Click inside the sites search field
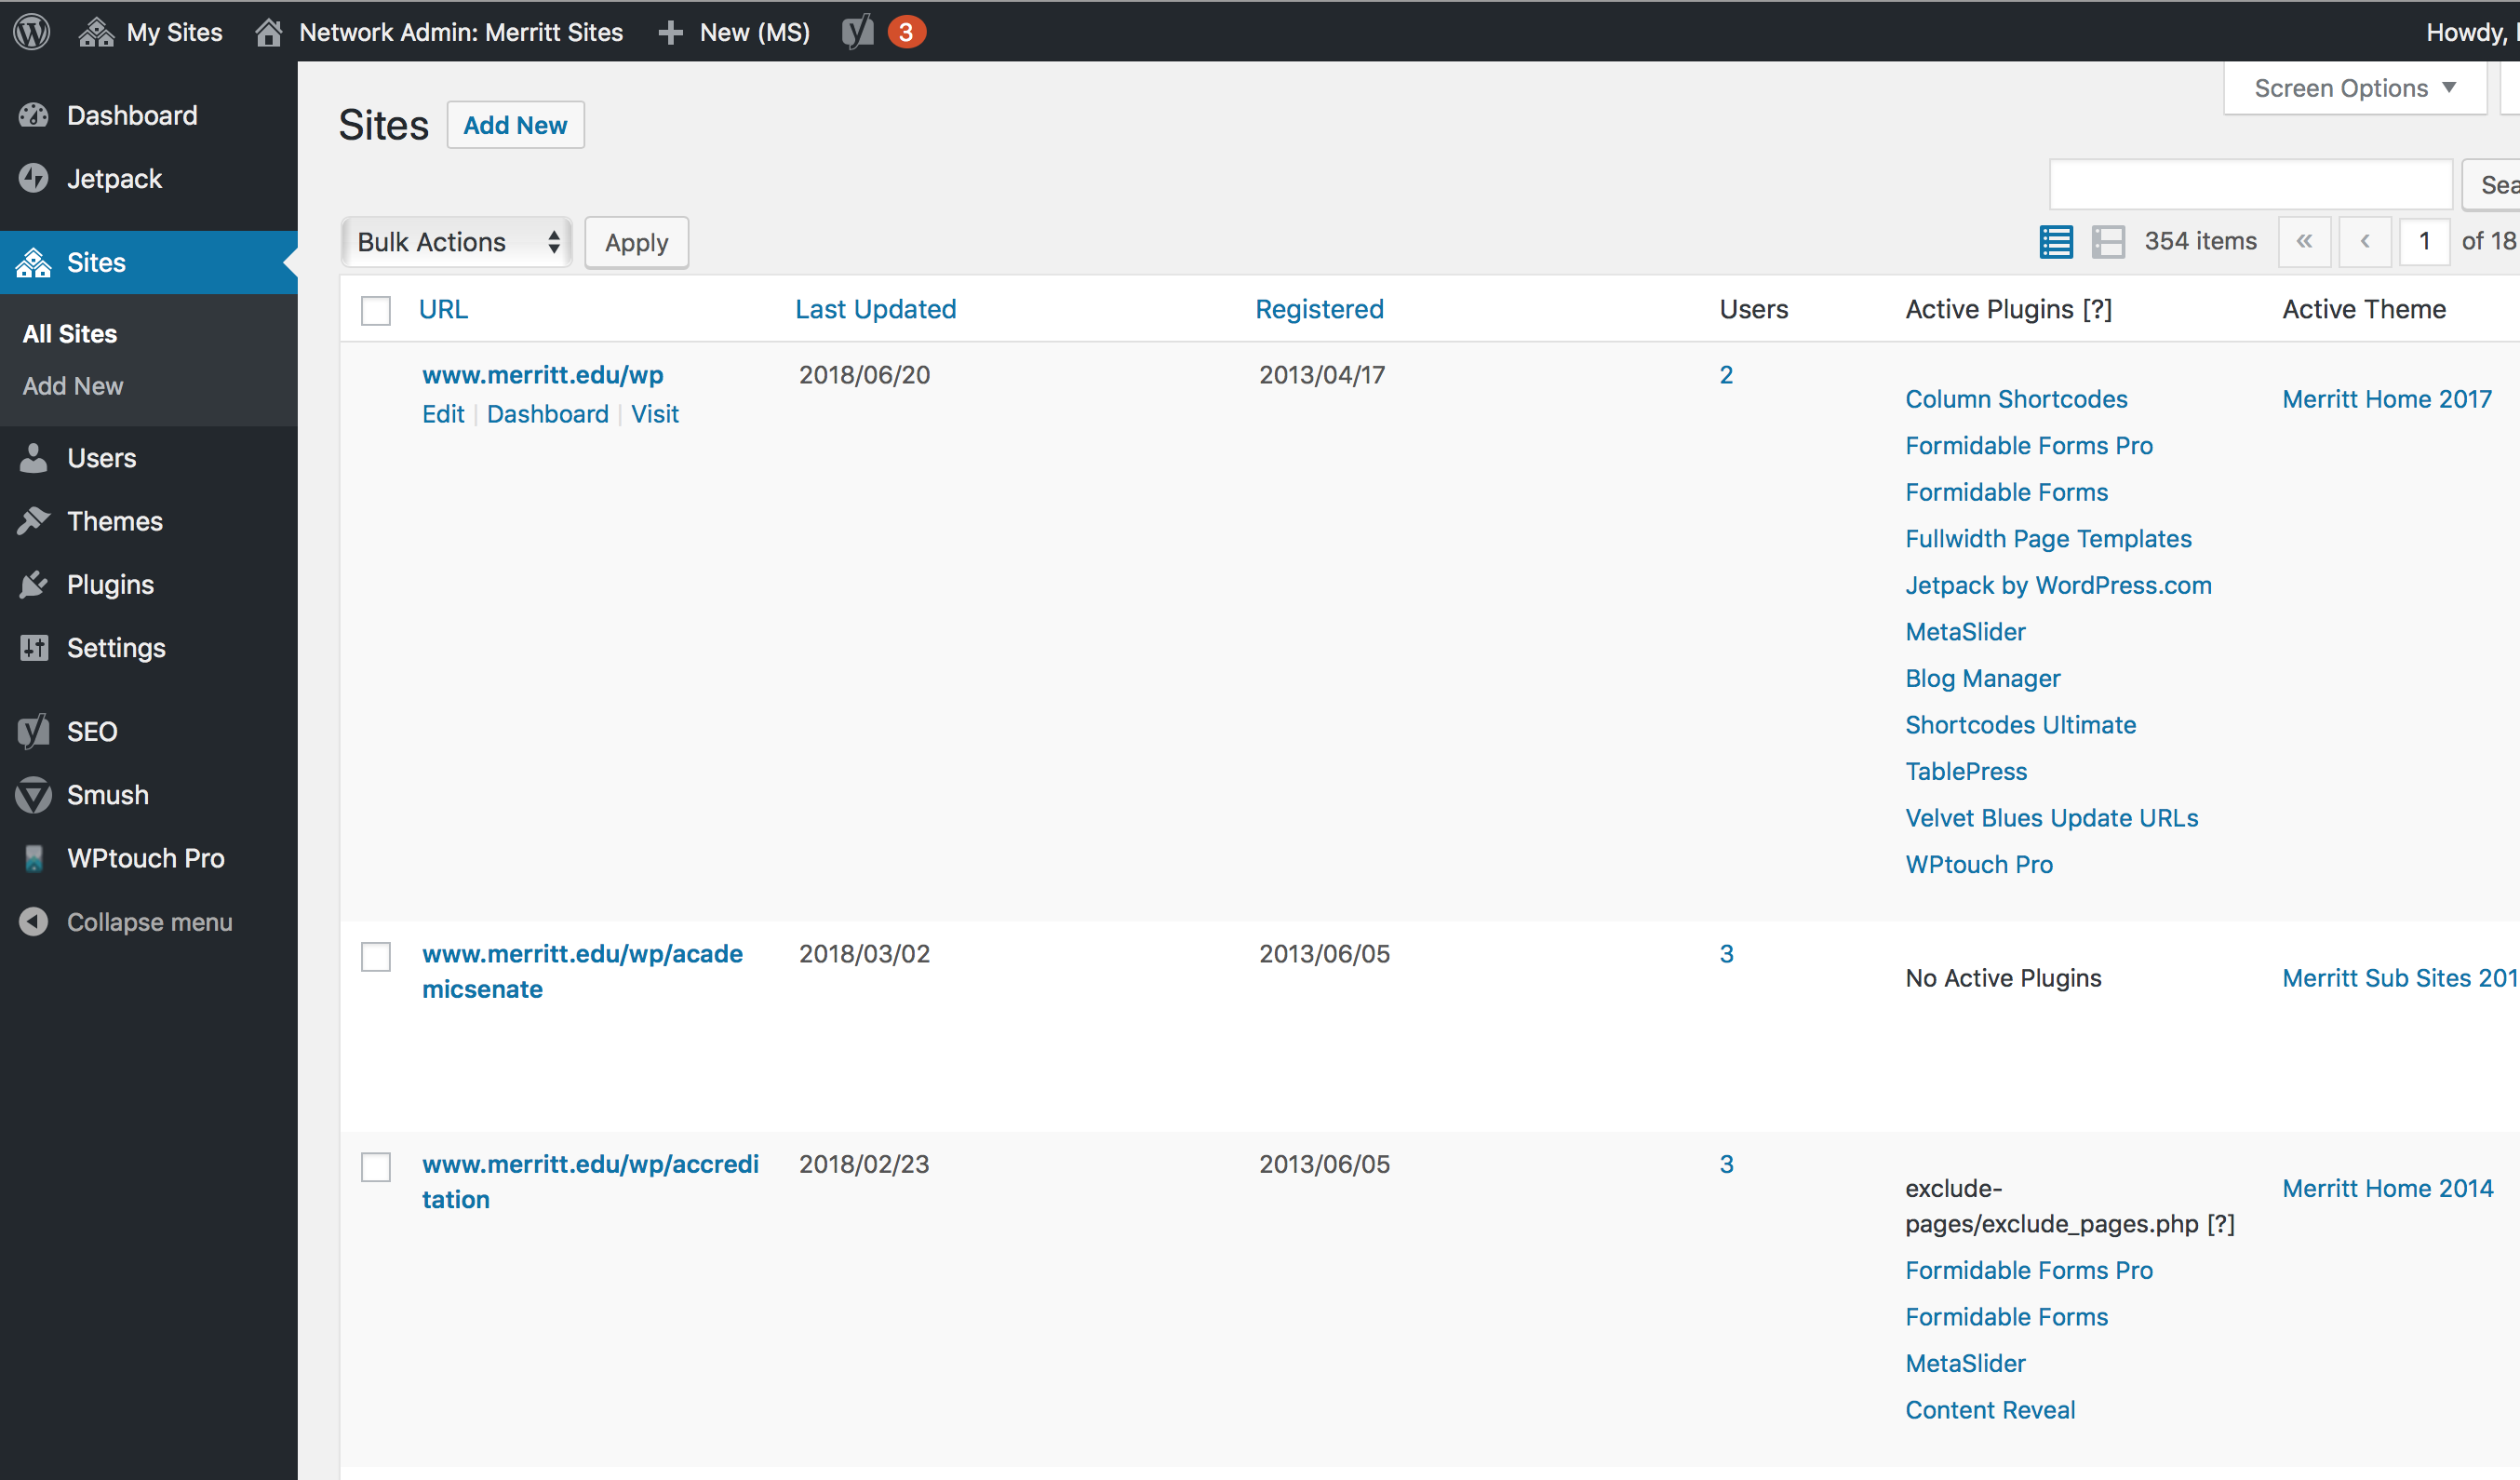 (x=2251, y=184)
